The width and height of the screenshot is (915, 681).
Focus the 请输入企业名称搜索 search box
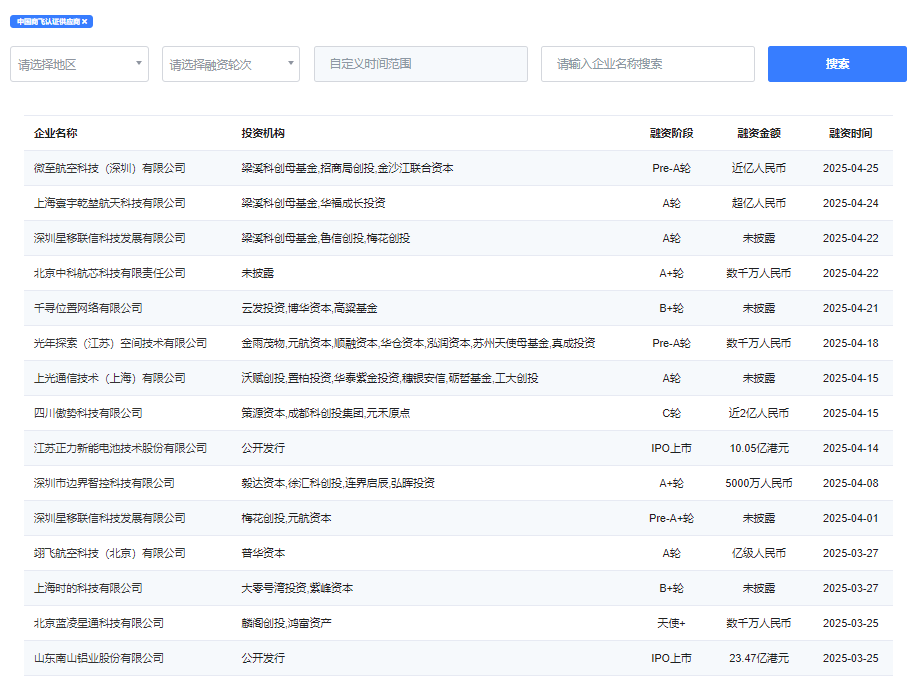[647, 64]
